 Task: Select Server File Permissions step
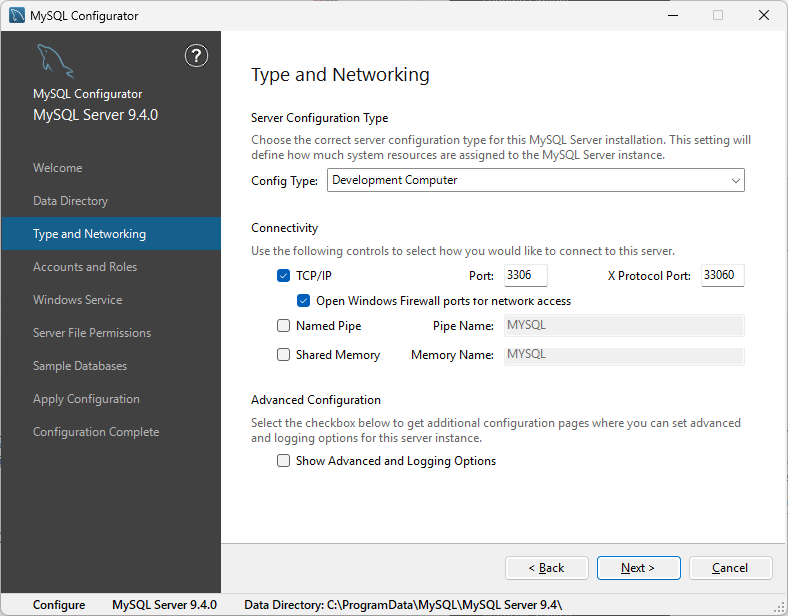(x=92, y=333)
